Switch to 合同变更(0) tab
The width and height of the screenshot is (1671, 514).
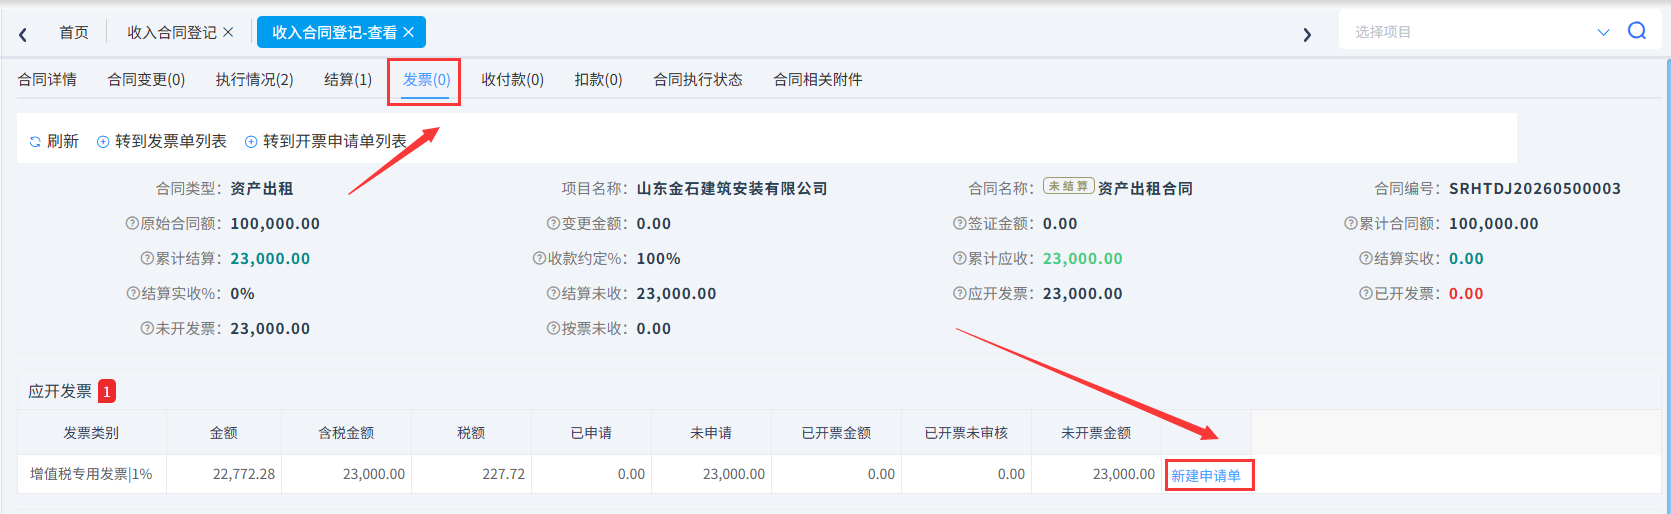[x=146, y=80]
